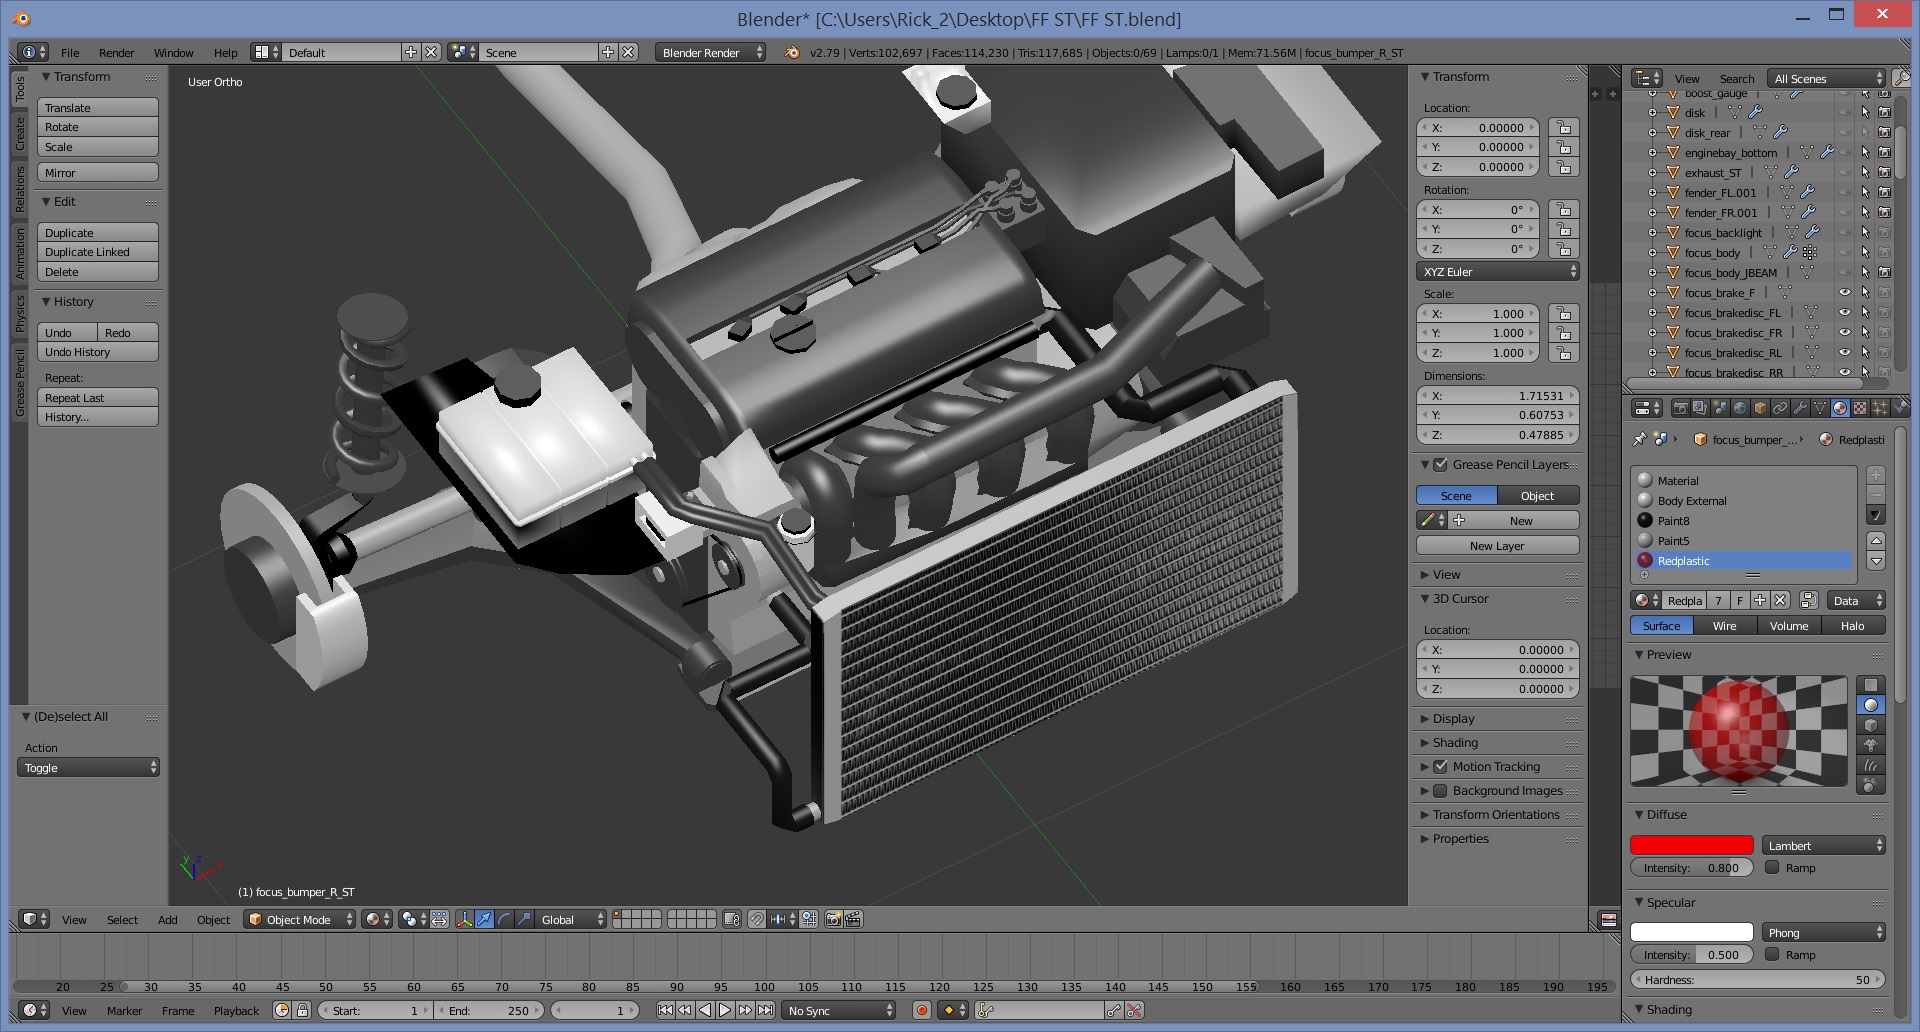Open the red diffuse color swatch
The image size is (1920, 1032).
point(1691,845)
